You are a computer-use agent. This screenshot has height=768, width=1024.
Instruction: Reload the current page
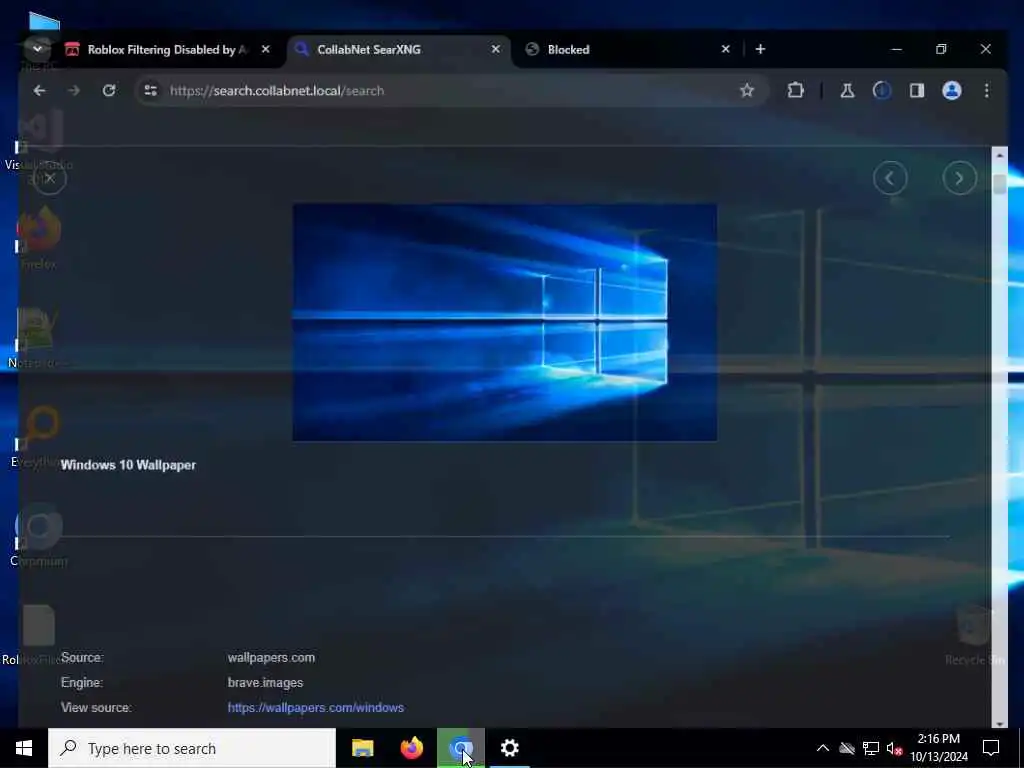[109, 91]
